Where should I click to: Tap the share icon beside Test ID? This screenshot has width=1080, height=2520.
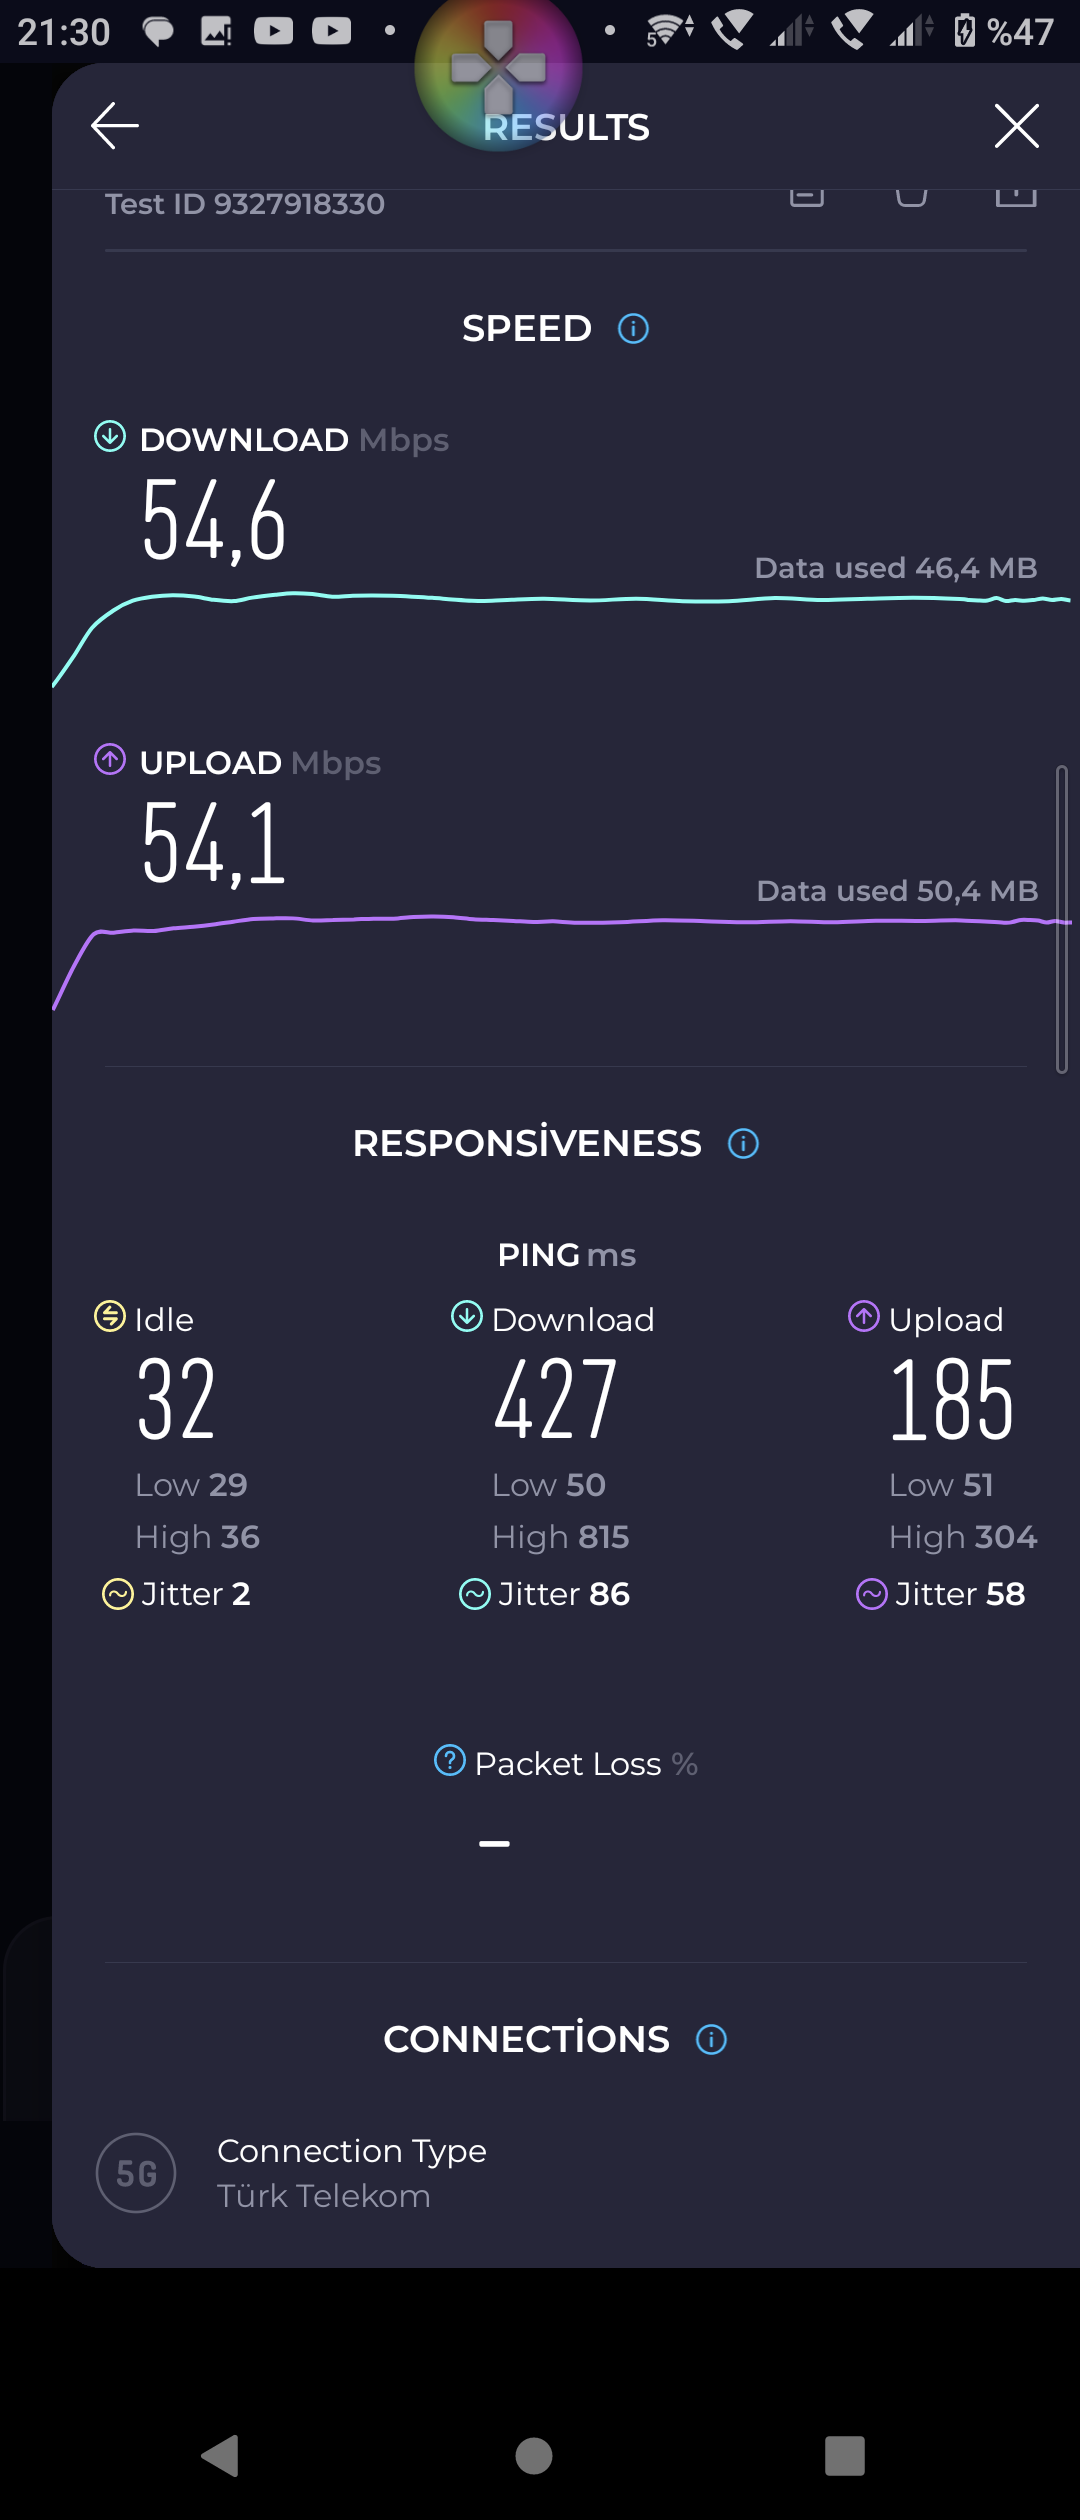(1016, 197)
